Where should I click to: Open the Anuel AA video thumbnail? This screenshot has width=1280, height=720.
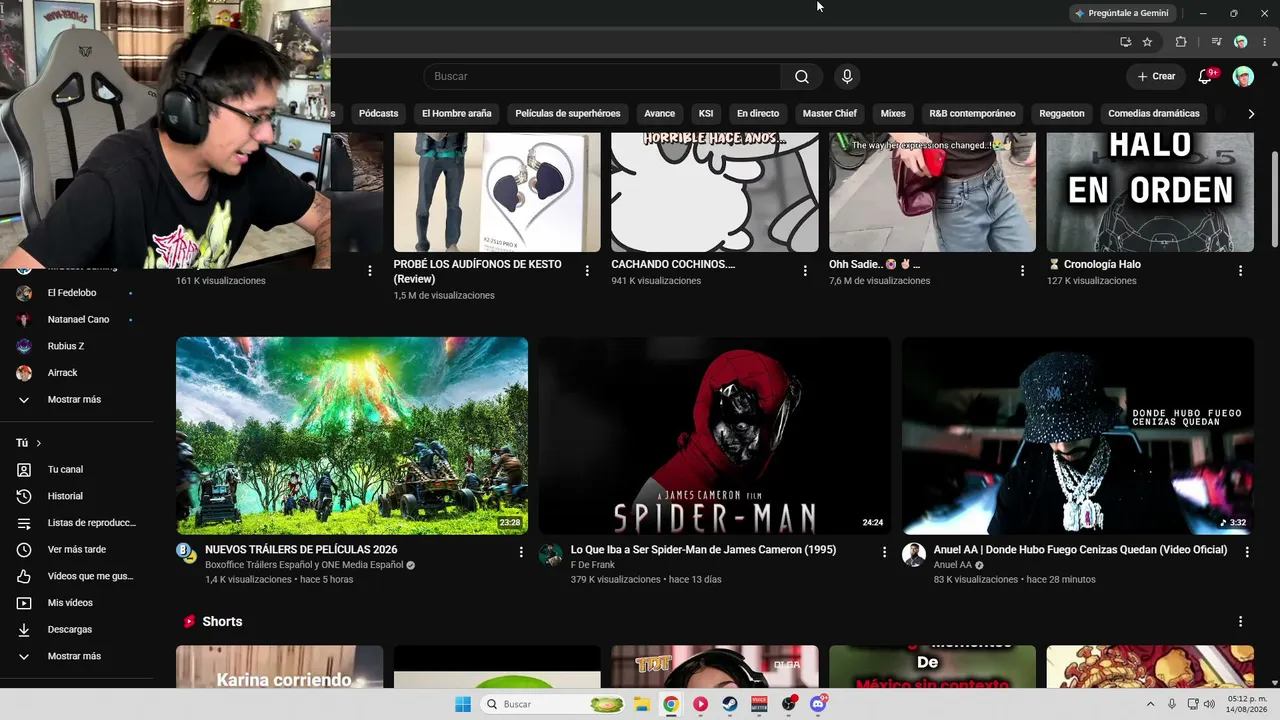1078,436
